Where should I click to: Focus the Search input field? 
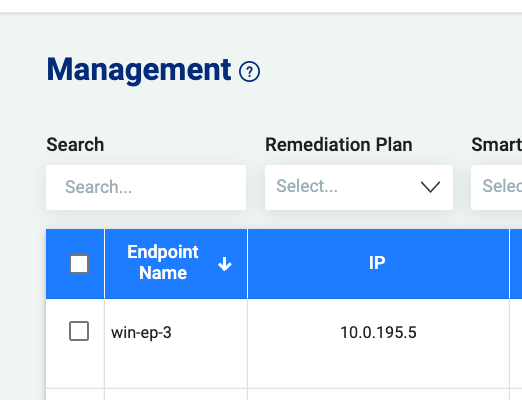tap(146, 187)
